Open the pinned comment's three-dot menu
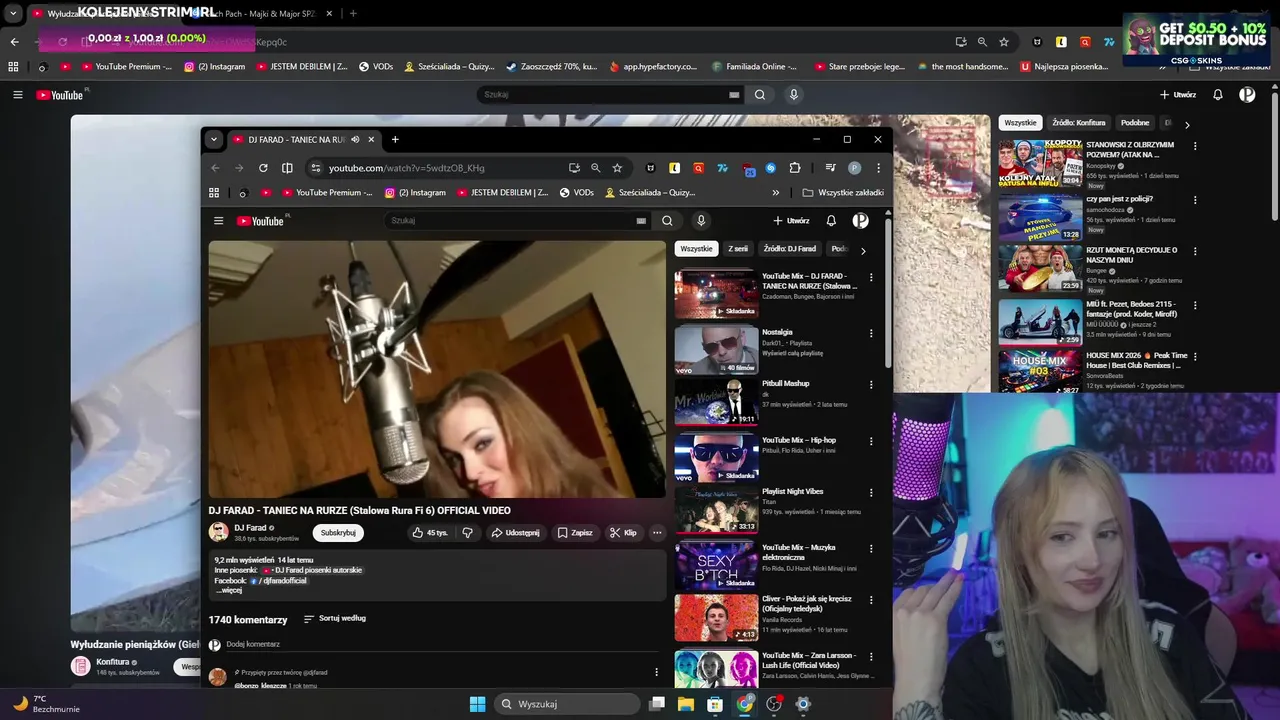Screen dimensions: 1280x720 point(656,672)
